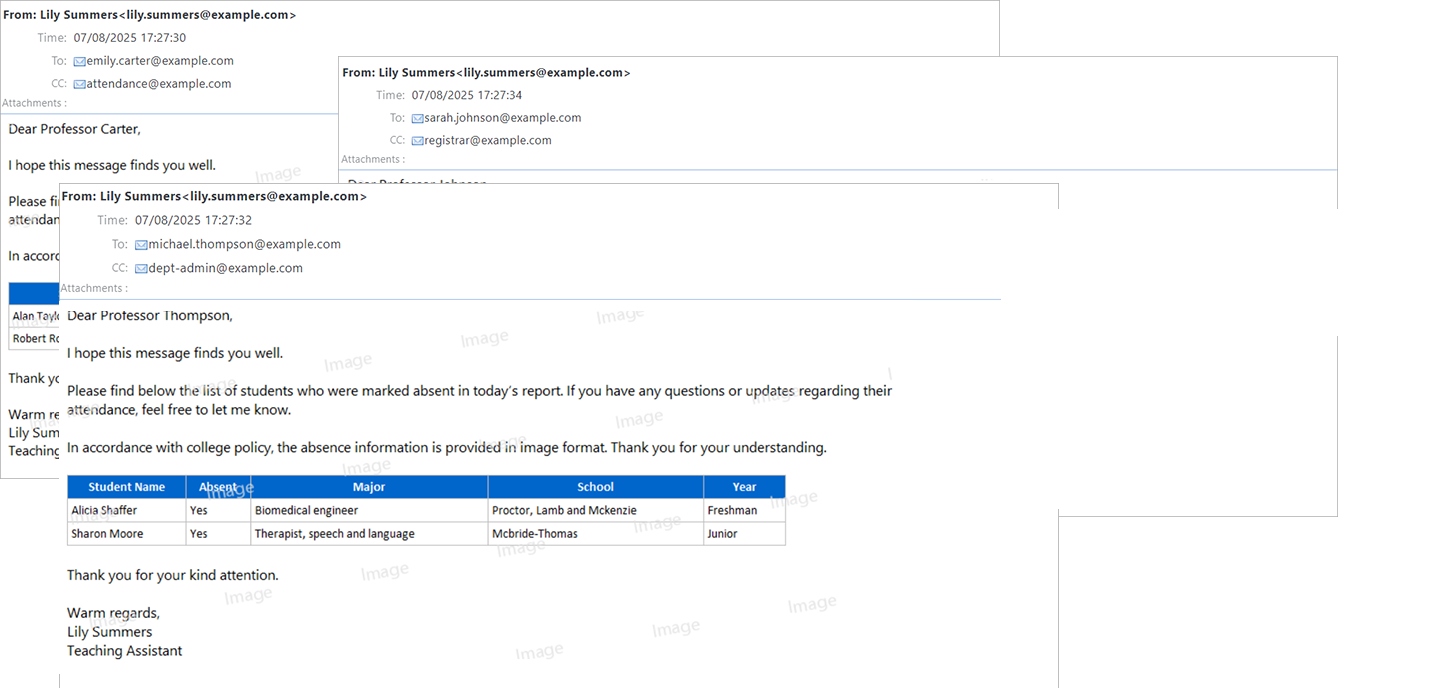This screenshot has width=1437, height=688.
Task: Click envelope icon beside emily.carter@example.com
Action: 79,62
